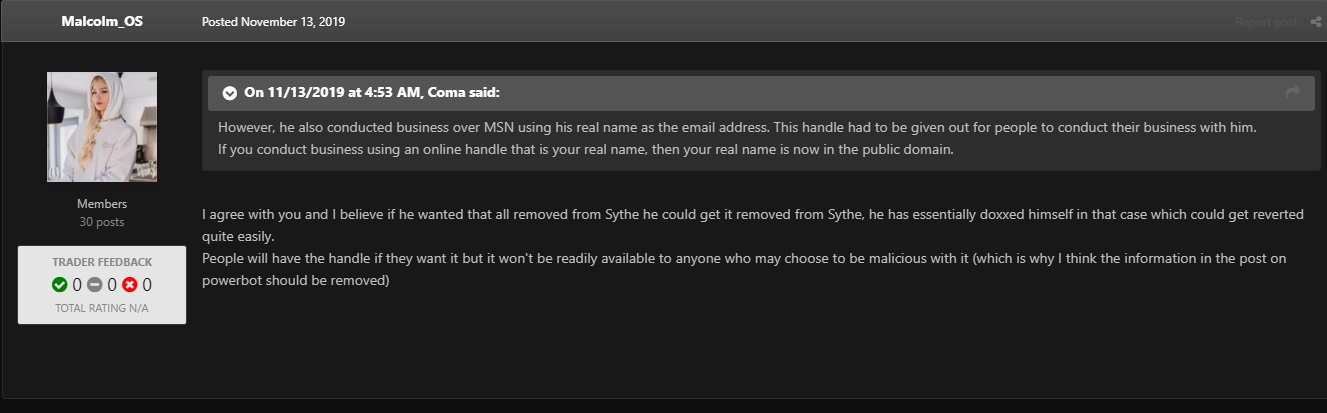This screenshot has height=413, width=1327.
Task: Collapse the quote from Coma
Action: [230, 93]
